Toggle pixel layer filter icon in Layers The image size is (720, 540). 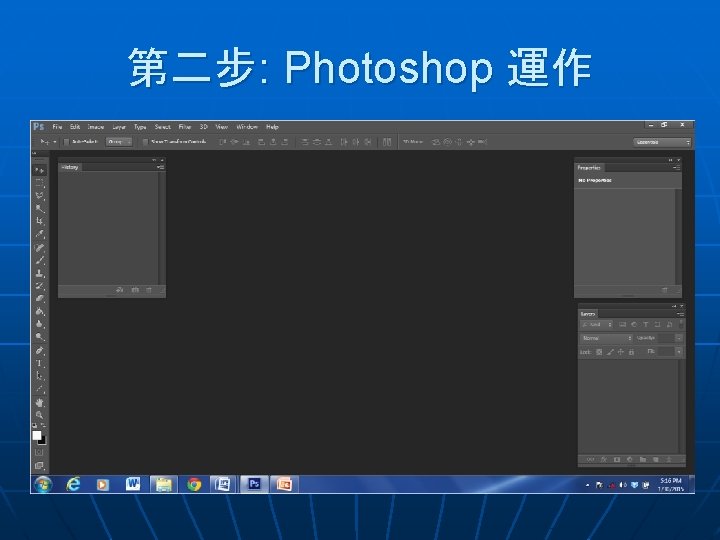pyautogui.click(x=622, y=325)
